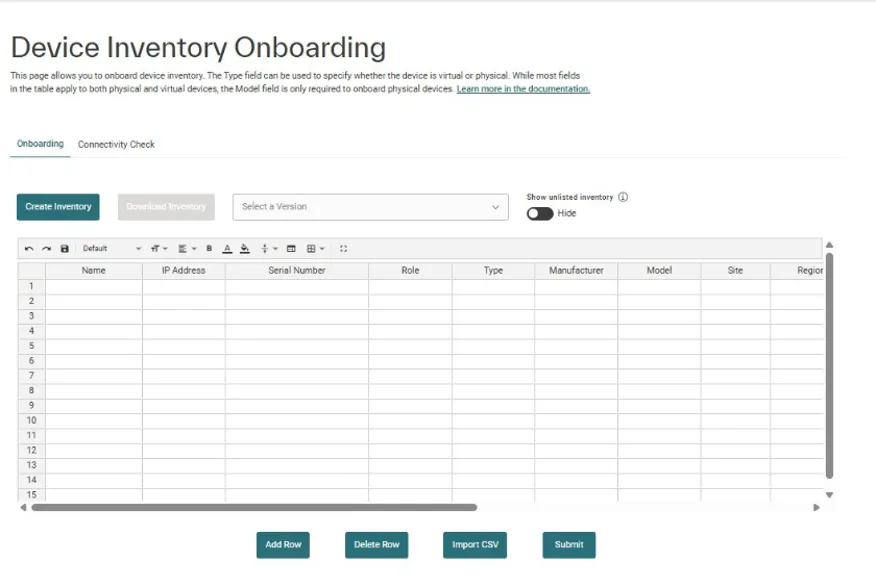Select the Site column header
876x587 pixels.
point(735,270)
